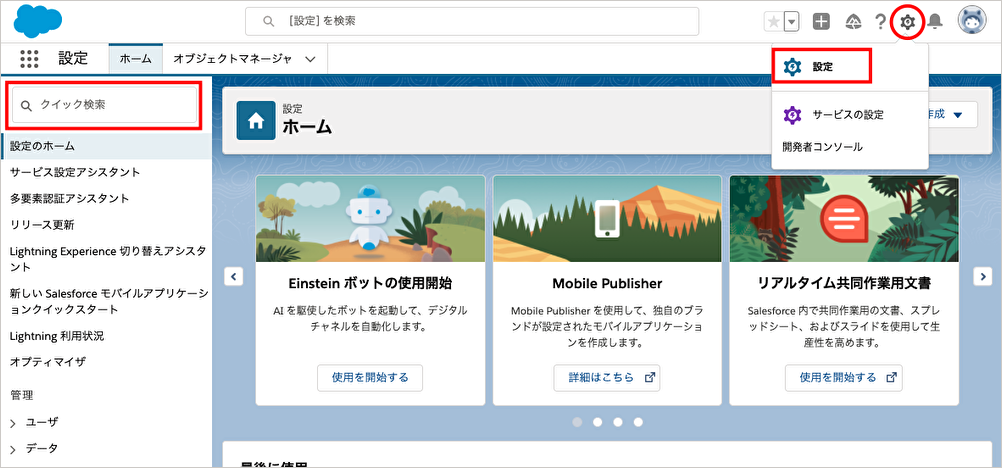Click the setup gear icon
Viewport: 1002px width, 468px height.
point(907,22)
